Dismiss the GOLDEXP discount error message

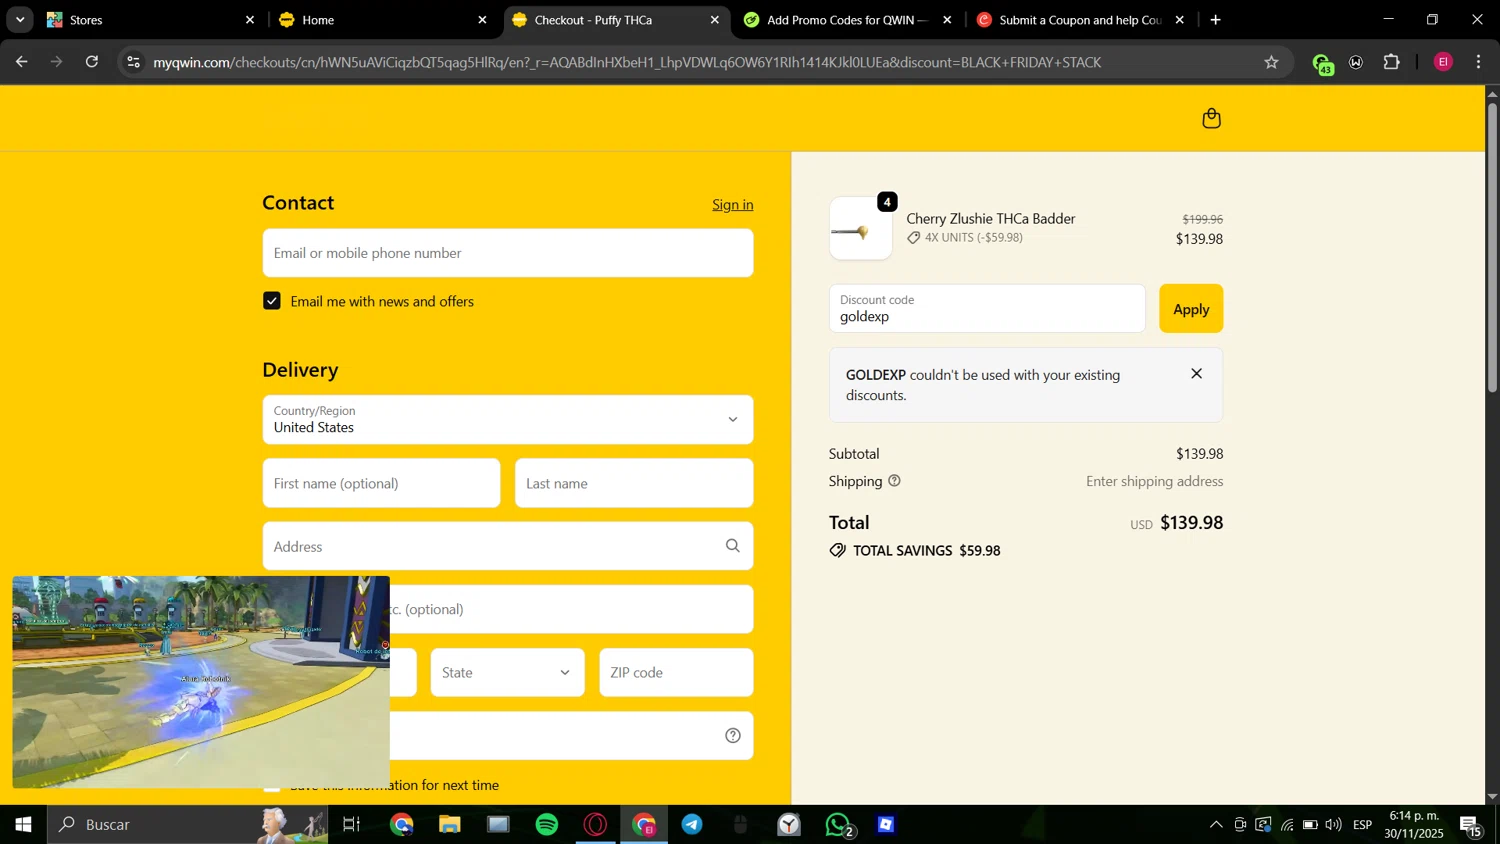point(1196,374)
